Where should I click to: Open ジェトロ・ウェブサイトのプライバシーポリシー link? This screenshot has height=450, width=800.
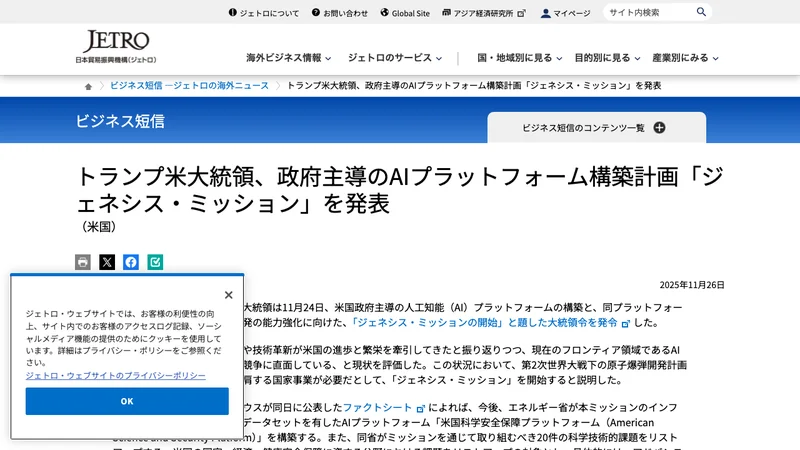coord(116,376)
